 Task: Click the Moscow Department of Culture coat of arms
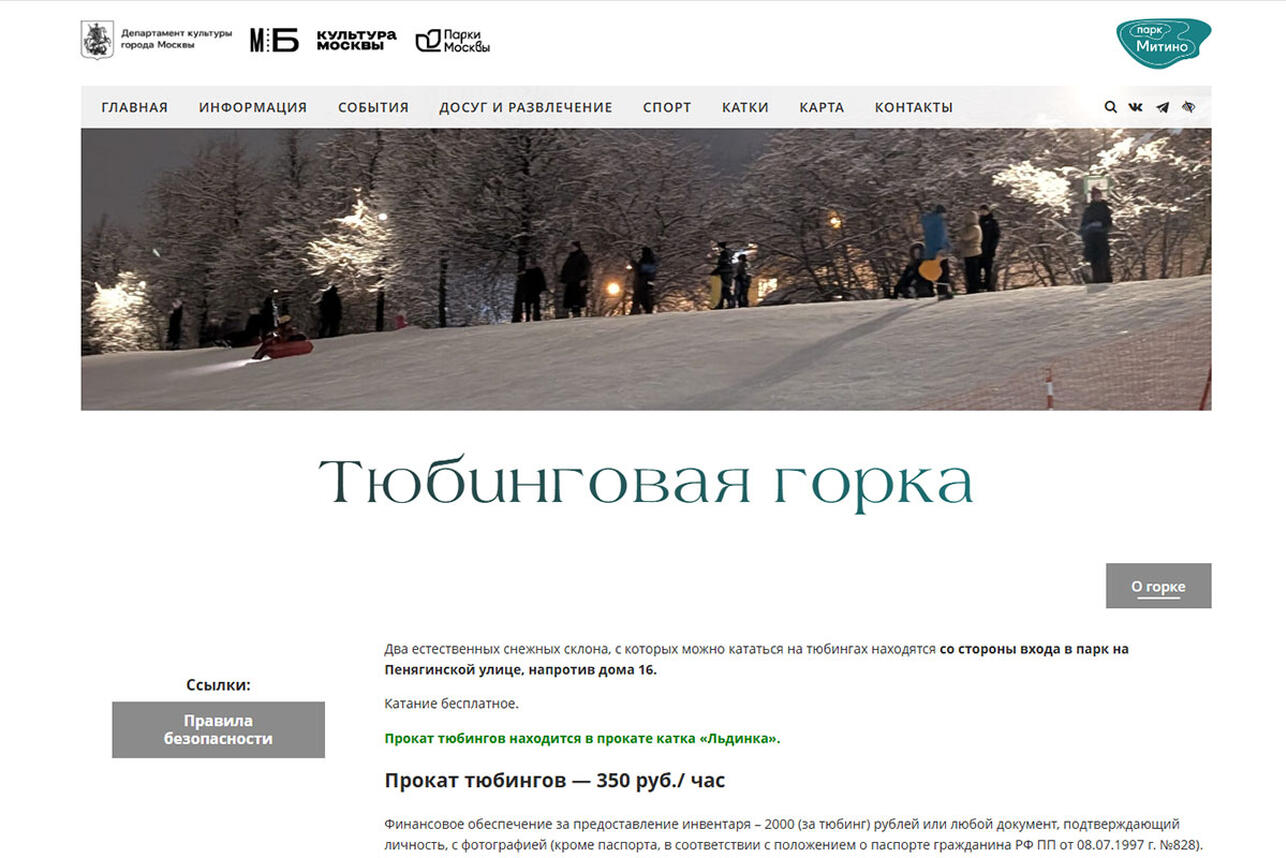(x=97, y=40)
